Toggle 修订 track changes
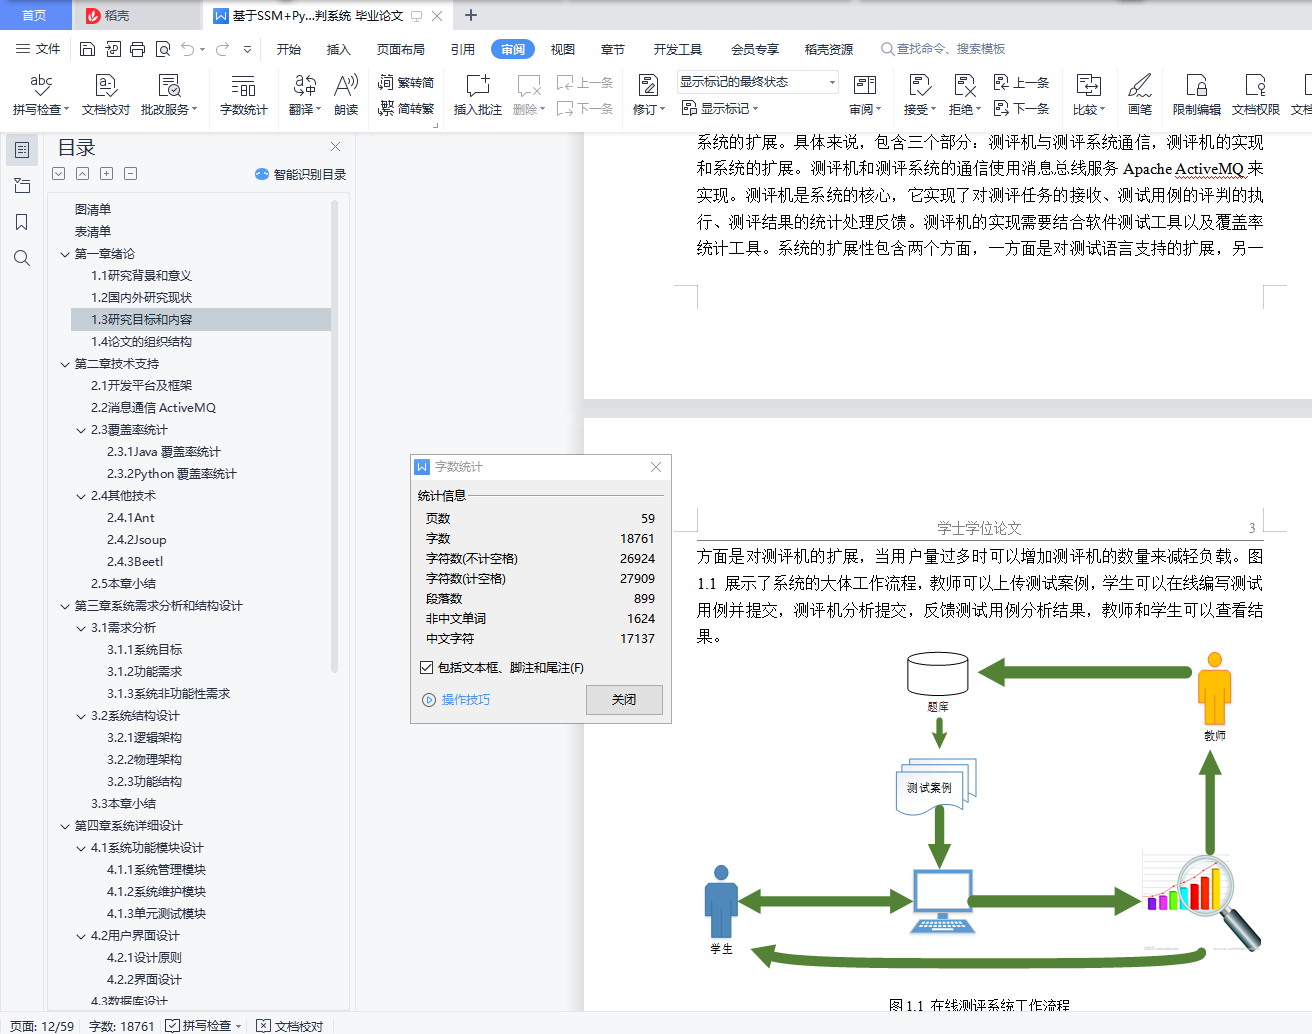 (x=649, y=95)
